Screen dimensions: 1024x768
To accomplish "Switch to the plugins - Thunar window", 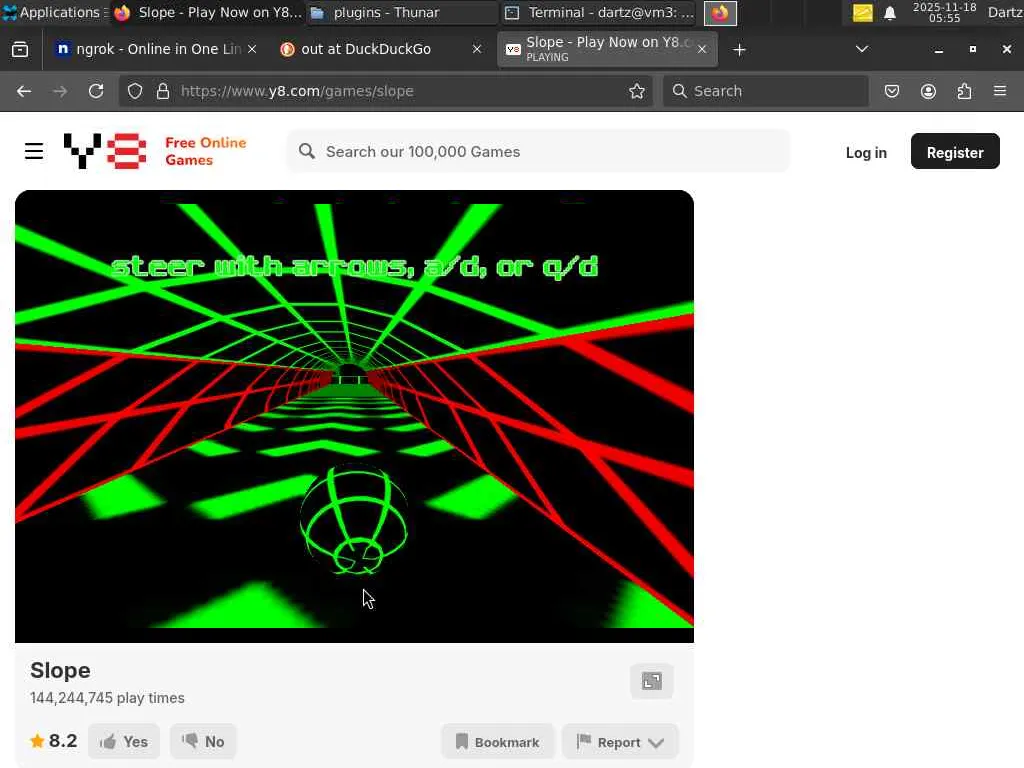I will tap(402, 12).
